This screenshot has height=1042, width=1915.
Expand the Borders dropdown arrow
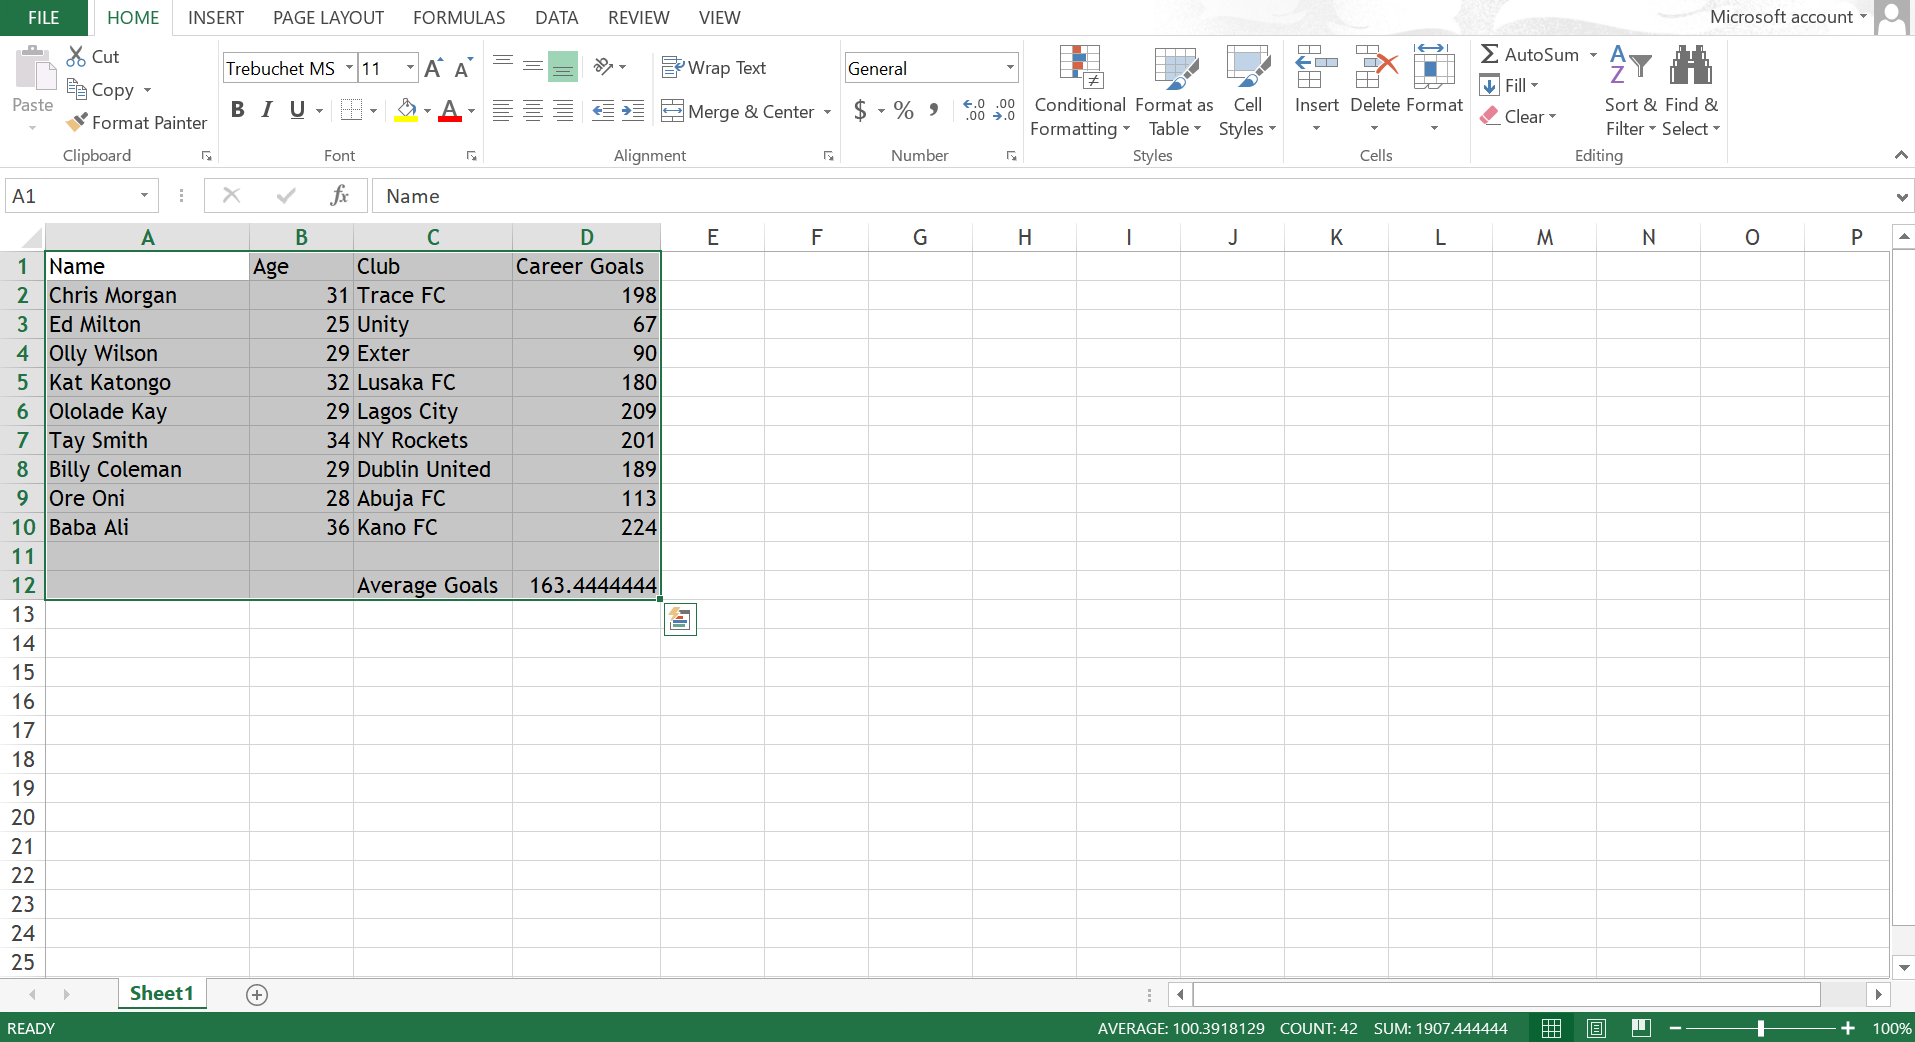tap(373, 111)
